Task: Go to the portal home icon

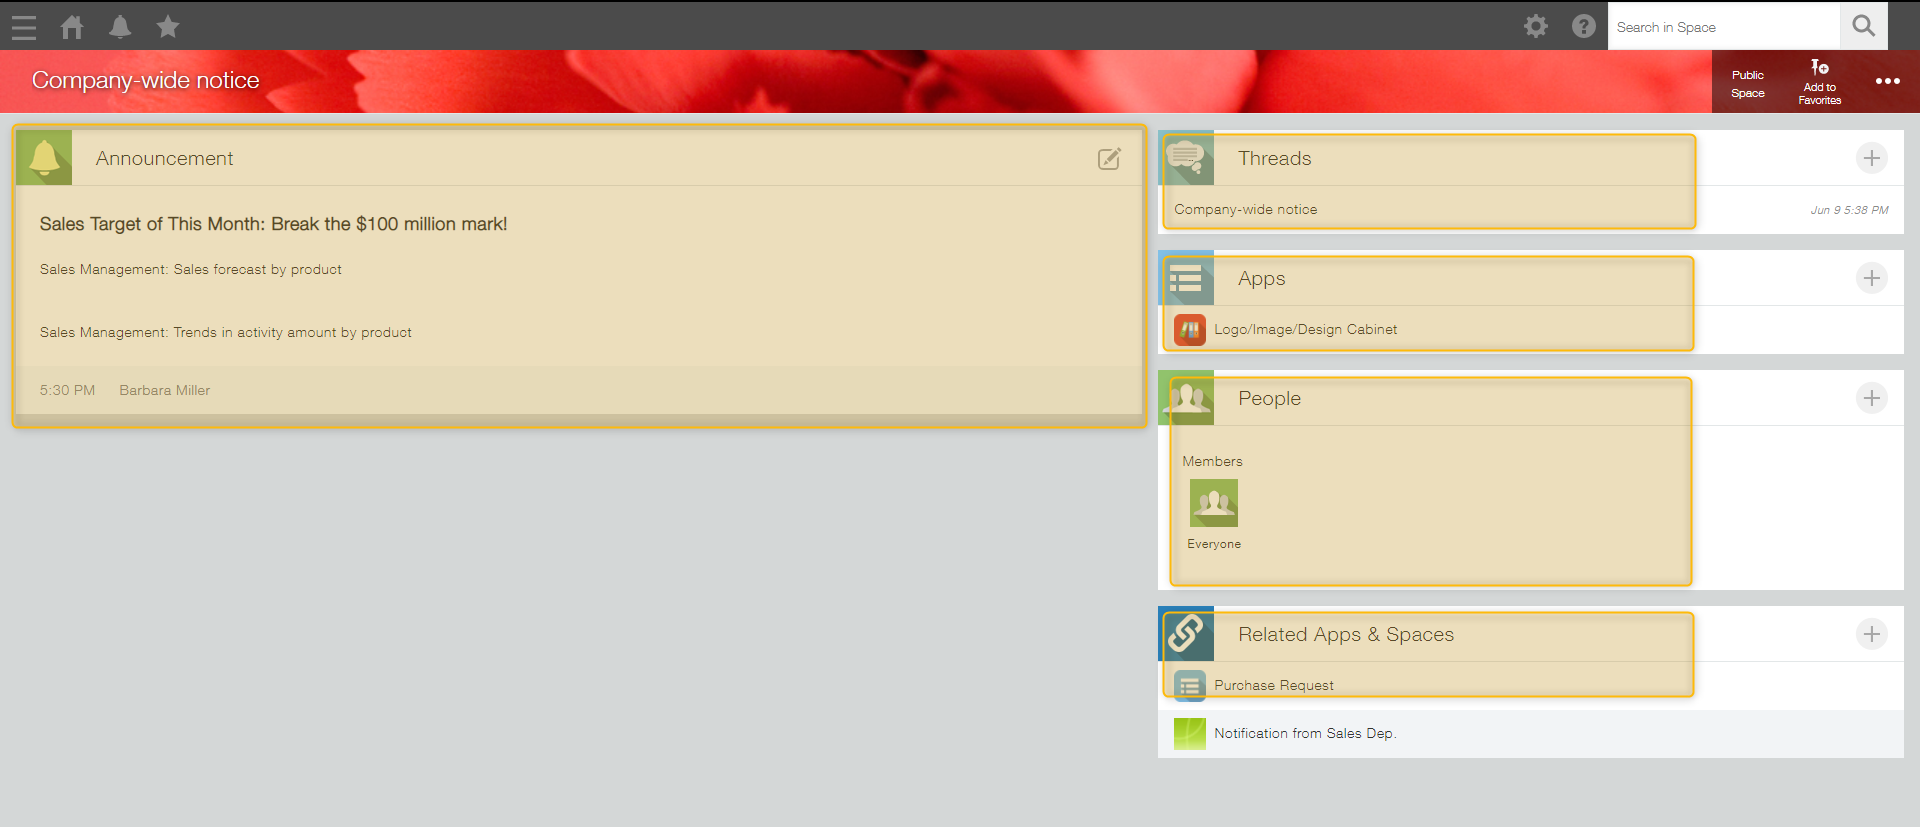Action: [72, 27]
